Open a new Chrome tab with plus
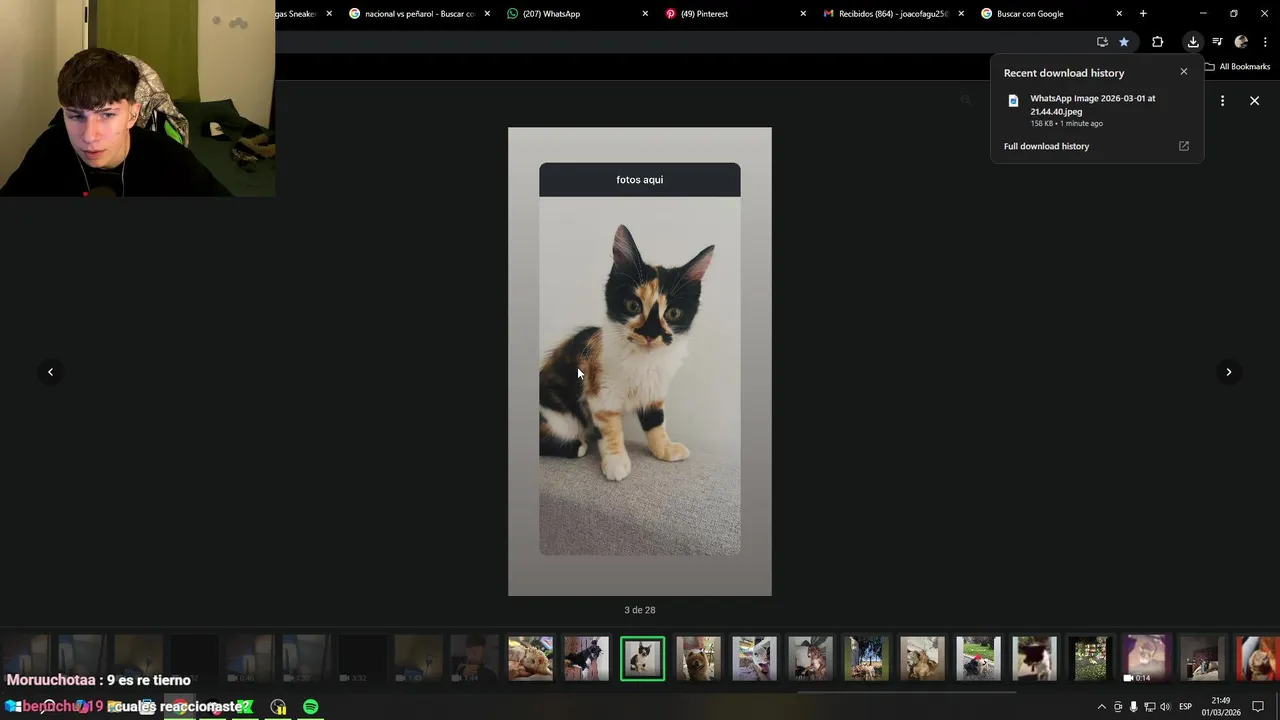 [1143, 14]
